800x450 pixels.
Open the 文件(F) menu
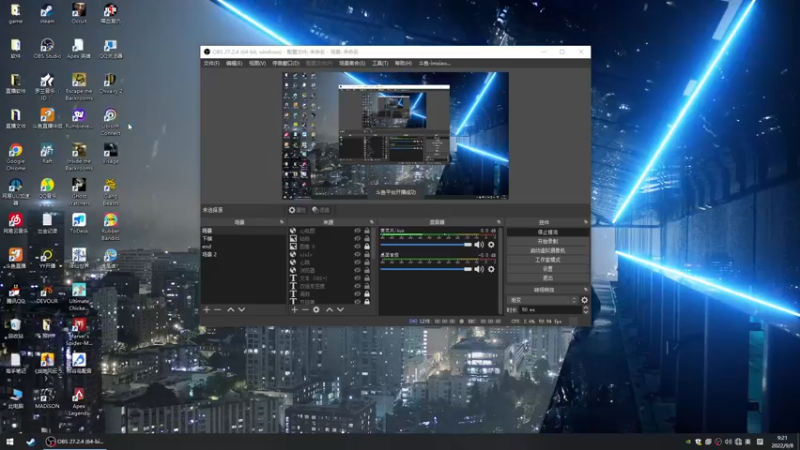211,63
